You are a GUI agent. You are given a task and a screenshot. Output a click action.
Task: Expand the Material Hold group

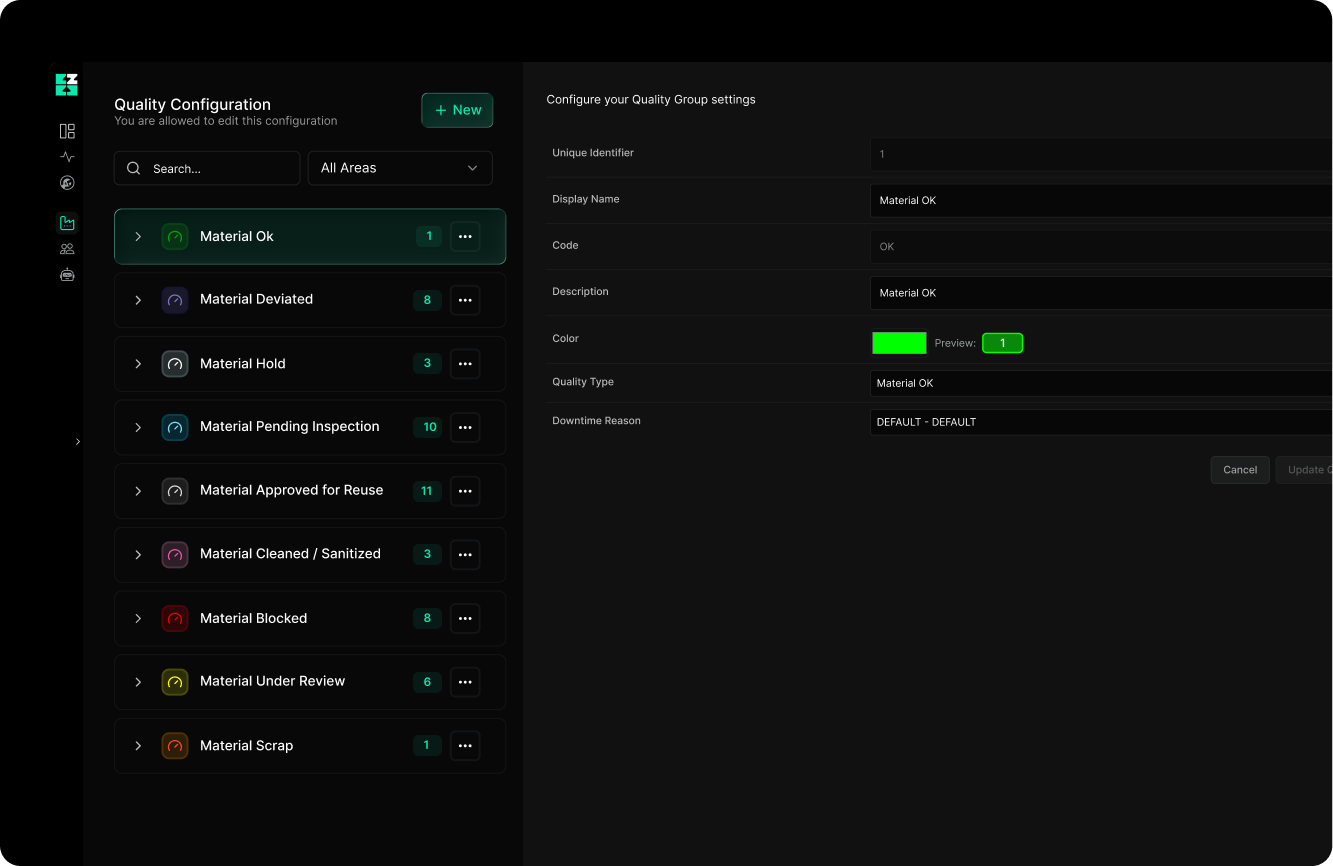pos(138,364)
